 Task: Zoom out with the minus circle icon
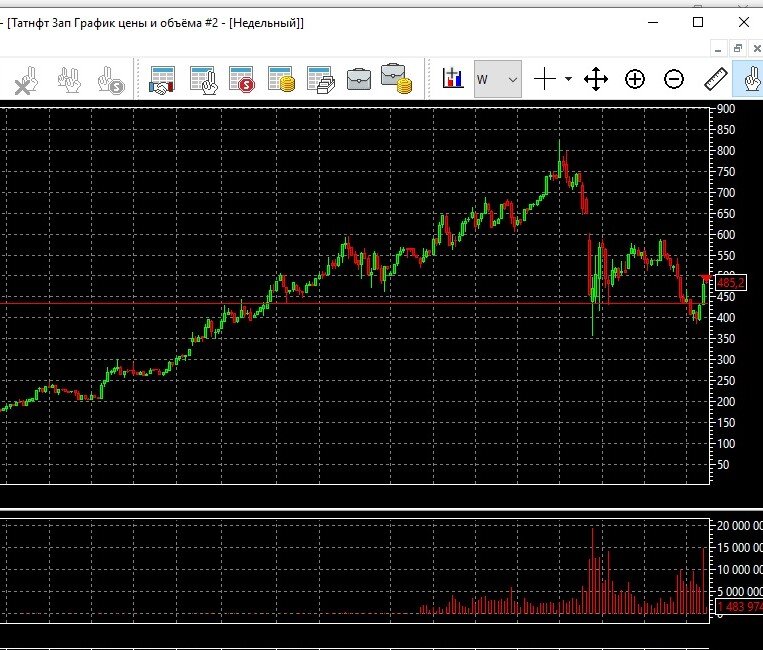point(673,79)
